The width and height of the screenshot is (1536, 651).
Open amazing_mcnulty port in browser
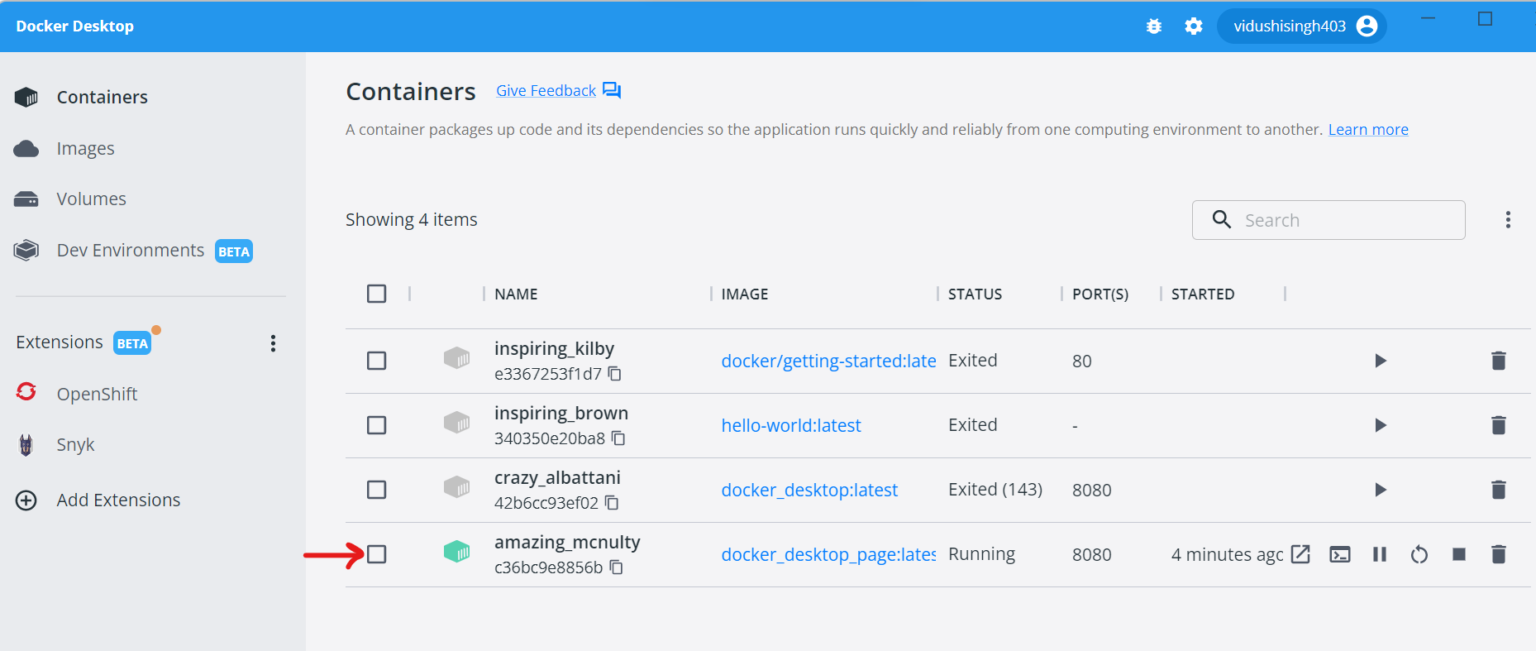(1301, 553)
